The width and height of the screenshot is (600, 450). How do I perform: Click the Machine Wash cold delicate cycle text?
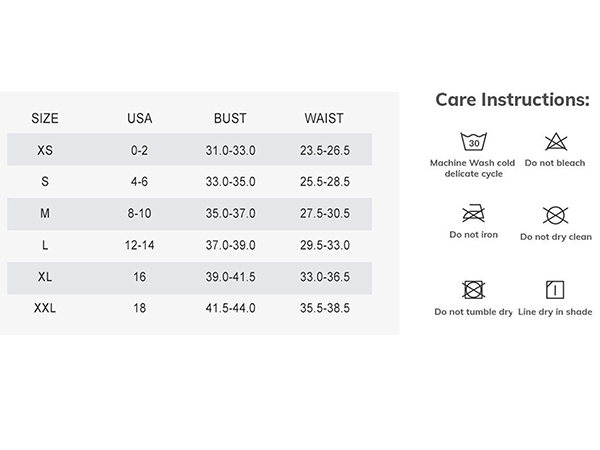(473, 168)
